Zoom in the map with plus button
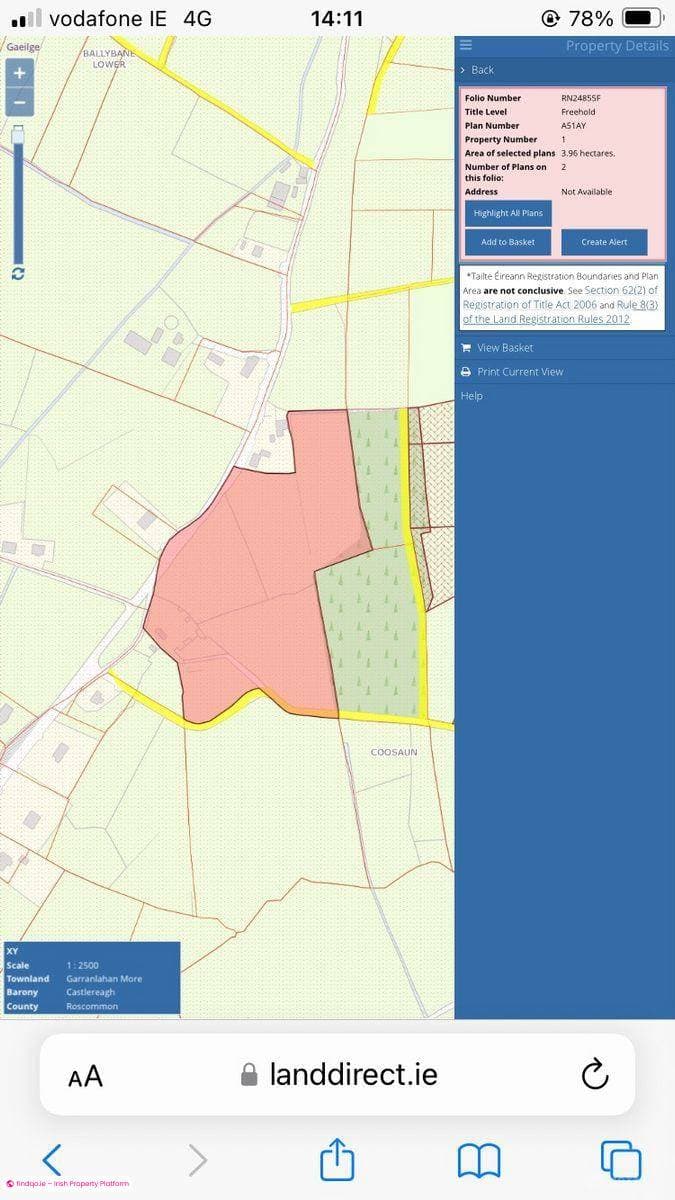Screen dimensions: 675x1200 (19, 73)
